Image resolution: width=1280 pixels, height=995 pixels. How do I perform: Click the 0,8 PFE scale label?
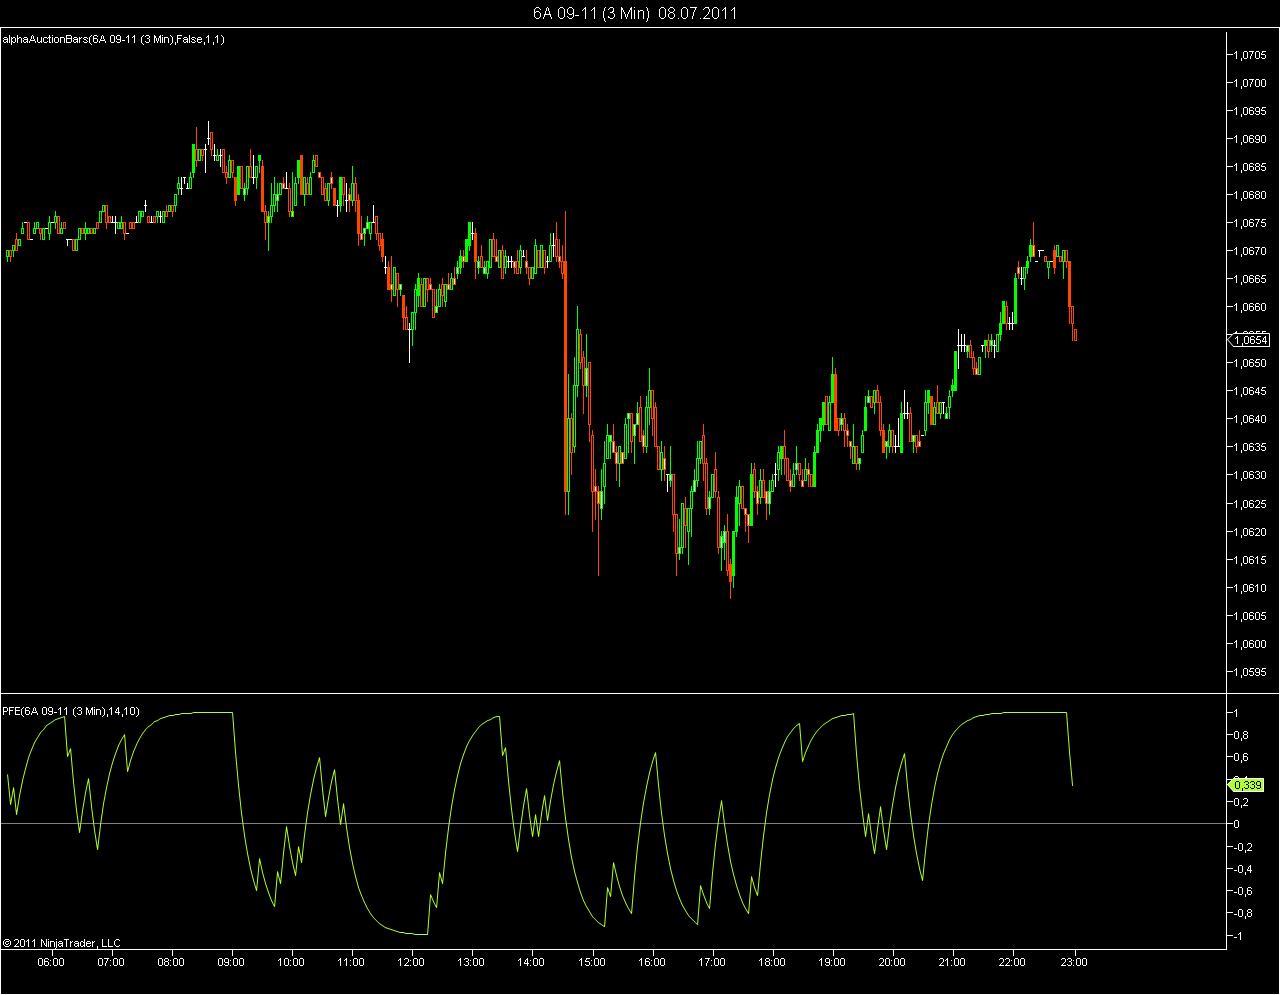(1241, 735)
